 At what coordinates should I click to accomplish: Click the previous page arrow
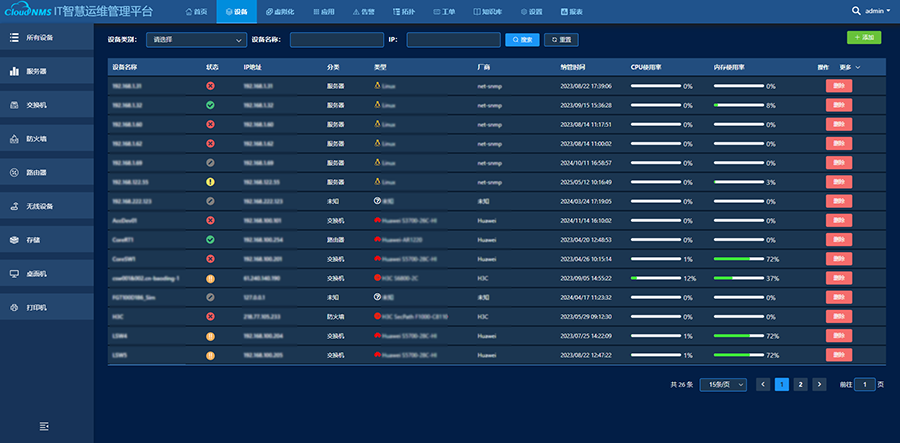pos(763,384)
